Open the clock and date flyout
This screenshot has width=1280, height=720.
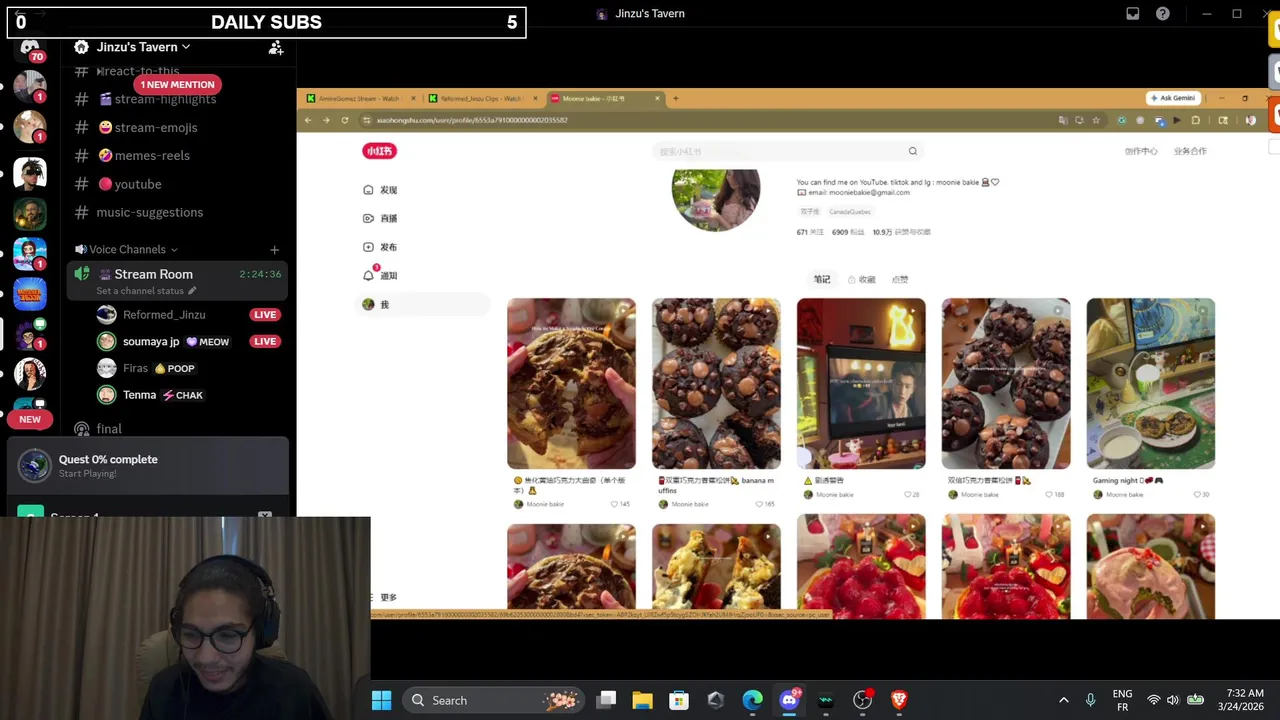pos(1243,700)
